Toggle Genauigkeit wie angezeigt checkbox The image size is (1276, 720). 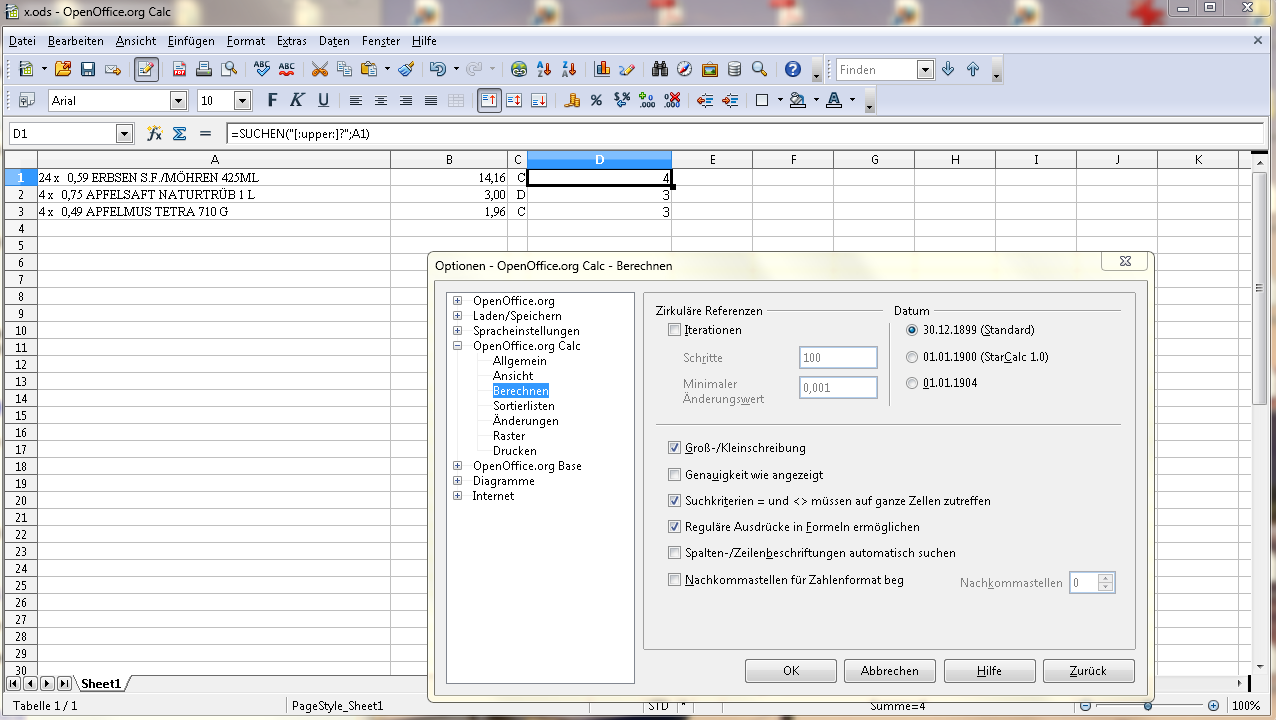pos(674,475)
